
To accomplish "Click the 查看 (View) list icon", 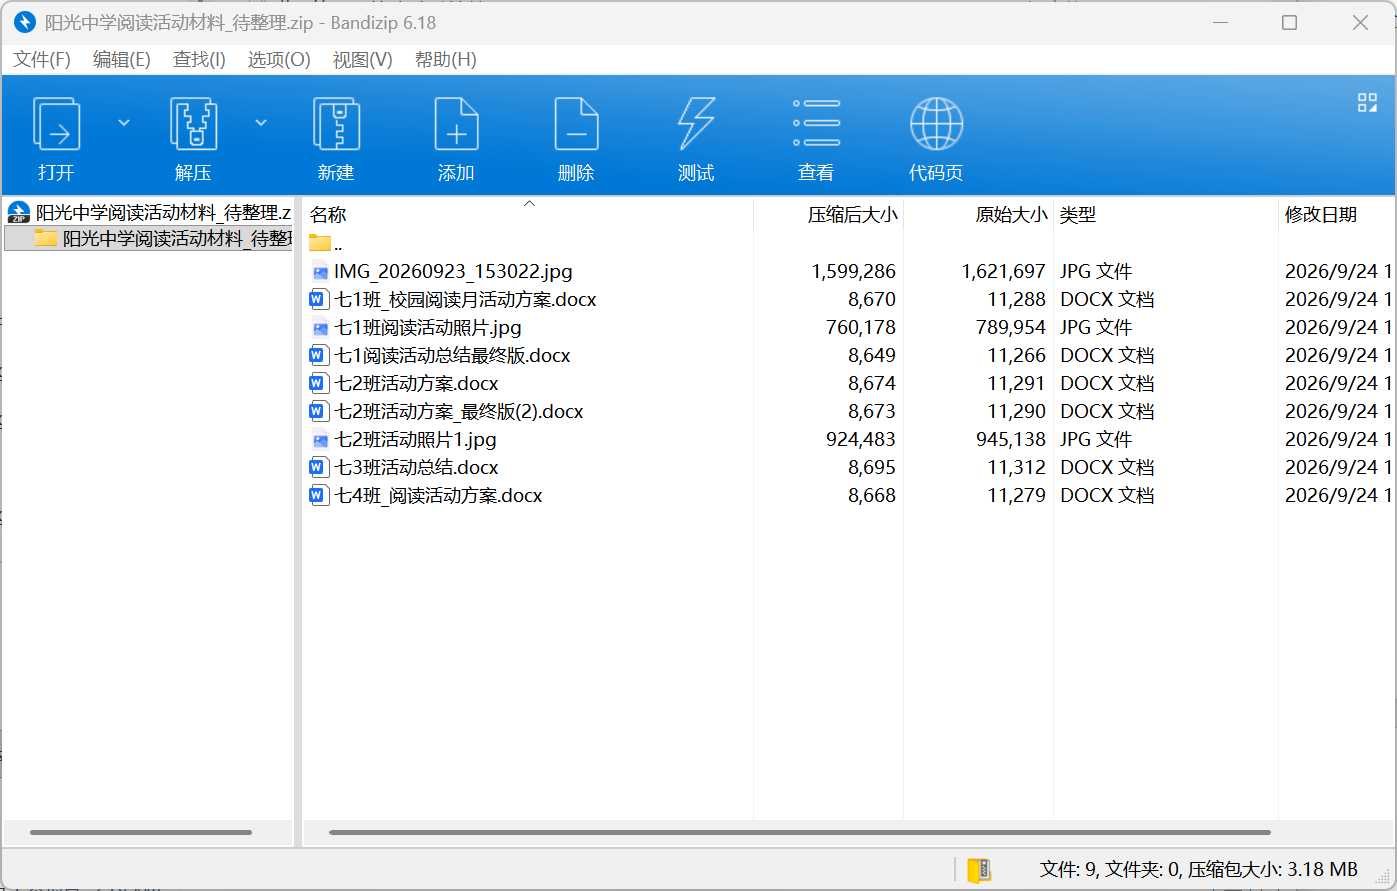I will coord(816,123).
